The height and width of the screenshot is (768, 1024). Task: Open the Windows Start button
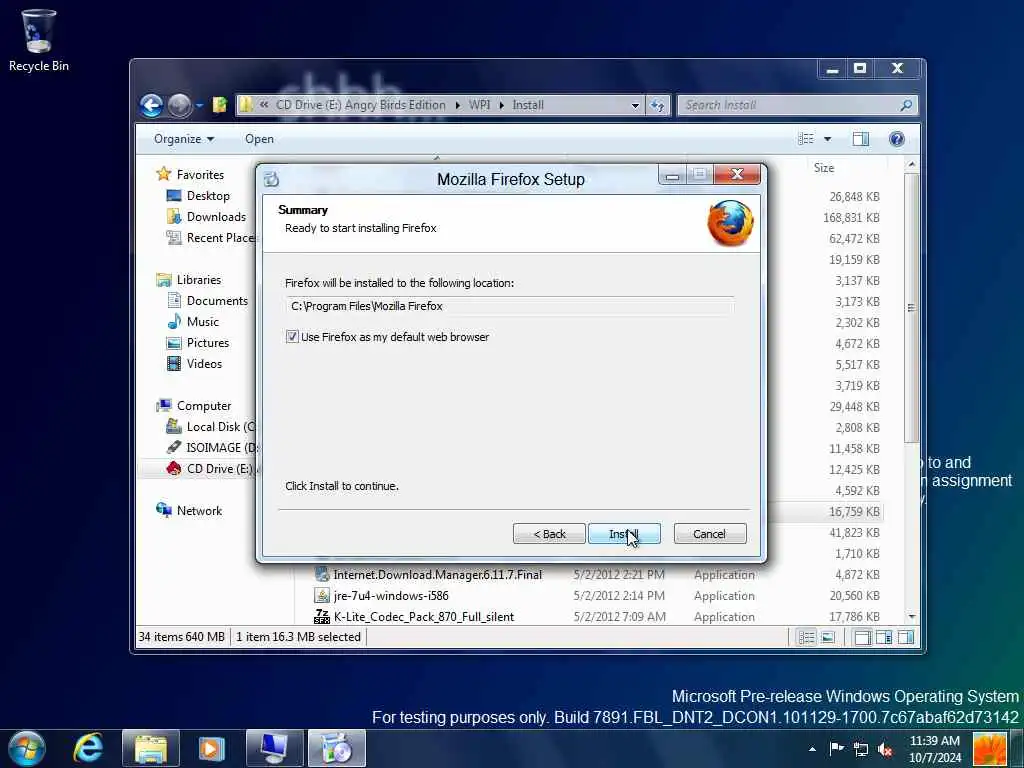tap(27, 748)
